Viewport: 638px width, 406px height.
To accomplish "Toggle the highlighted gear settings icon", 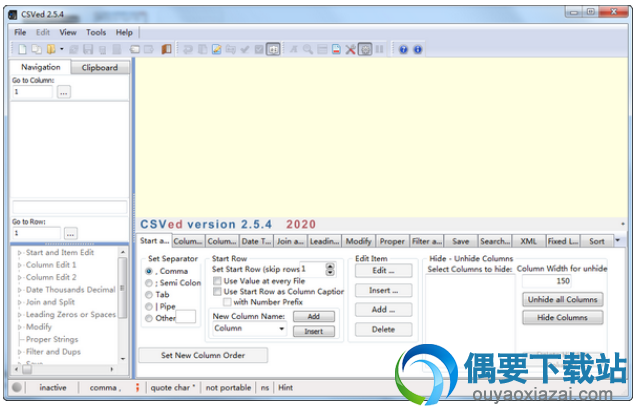I will pos(365,50).
